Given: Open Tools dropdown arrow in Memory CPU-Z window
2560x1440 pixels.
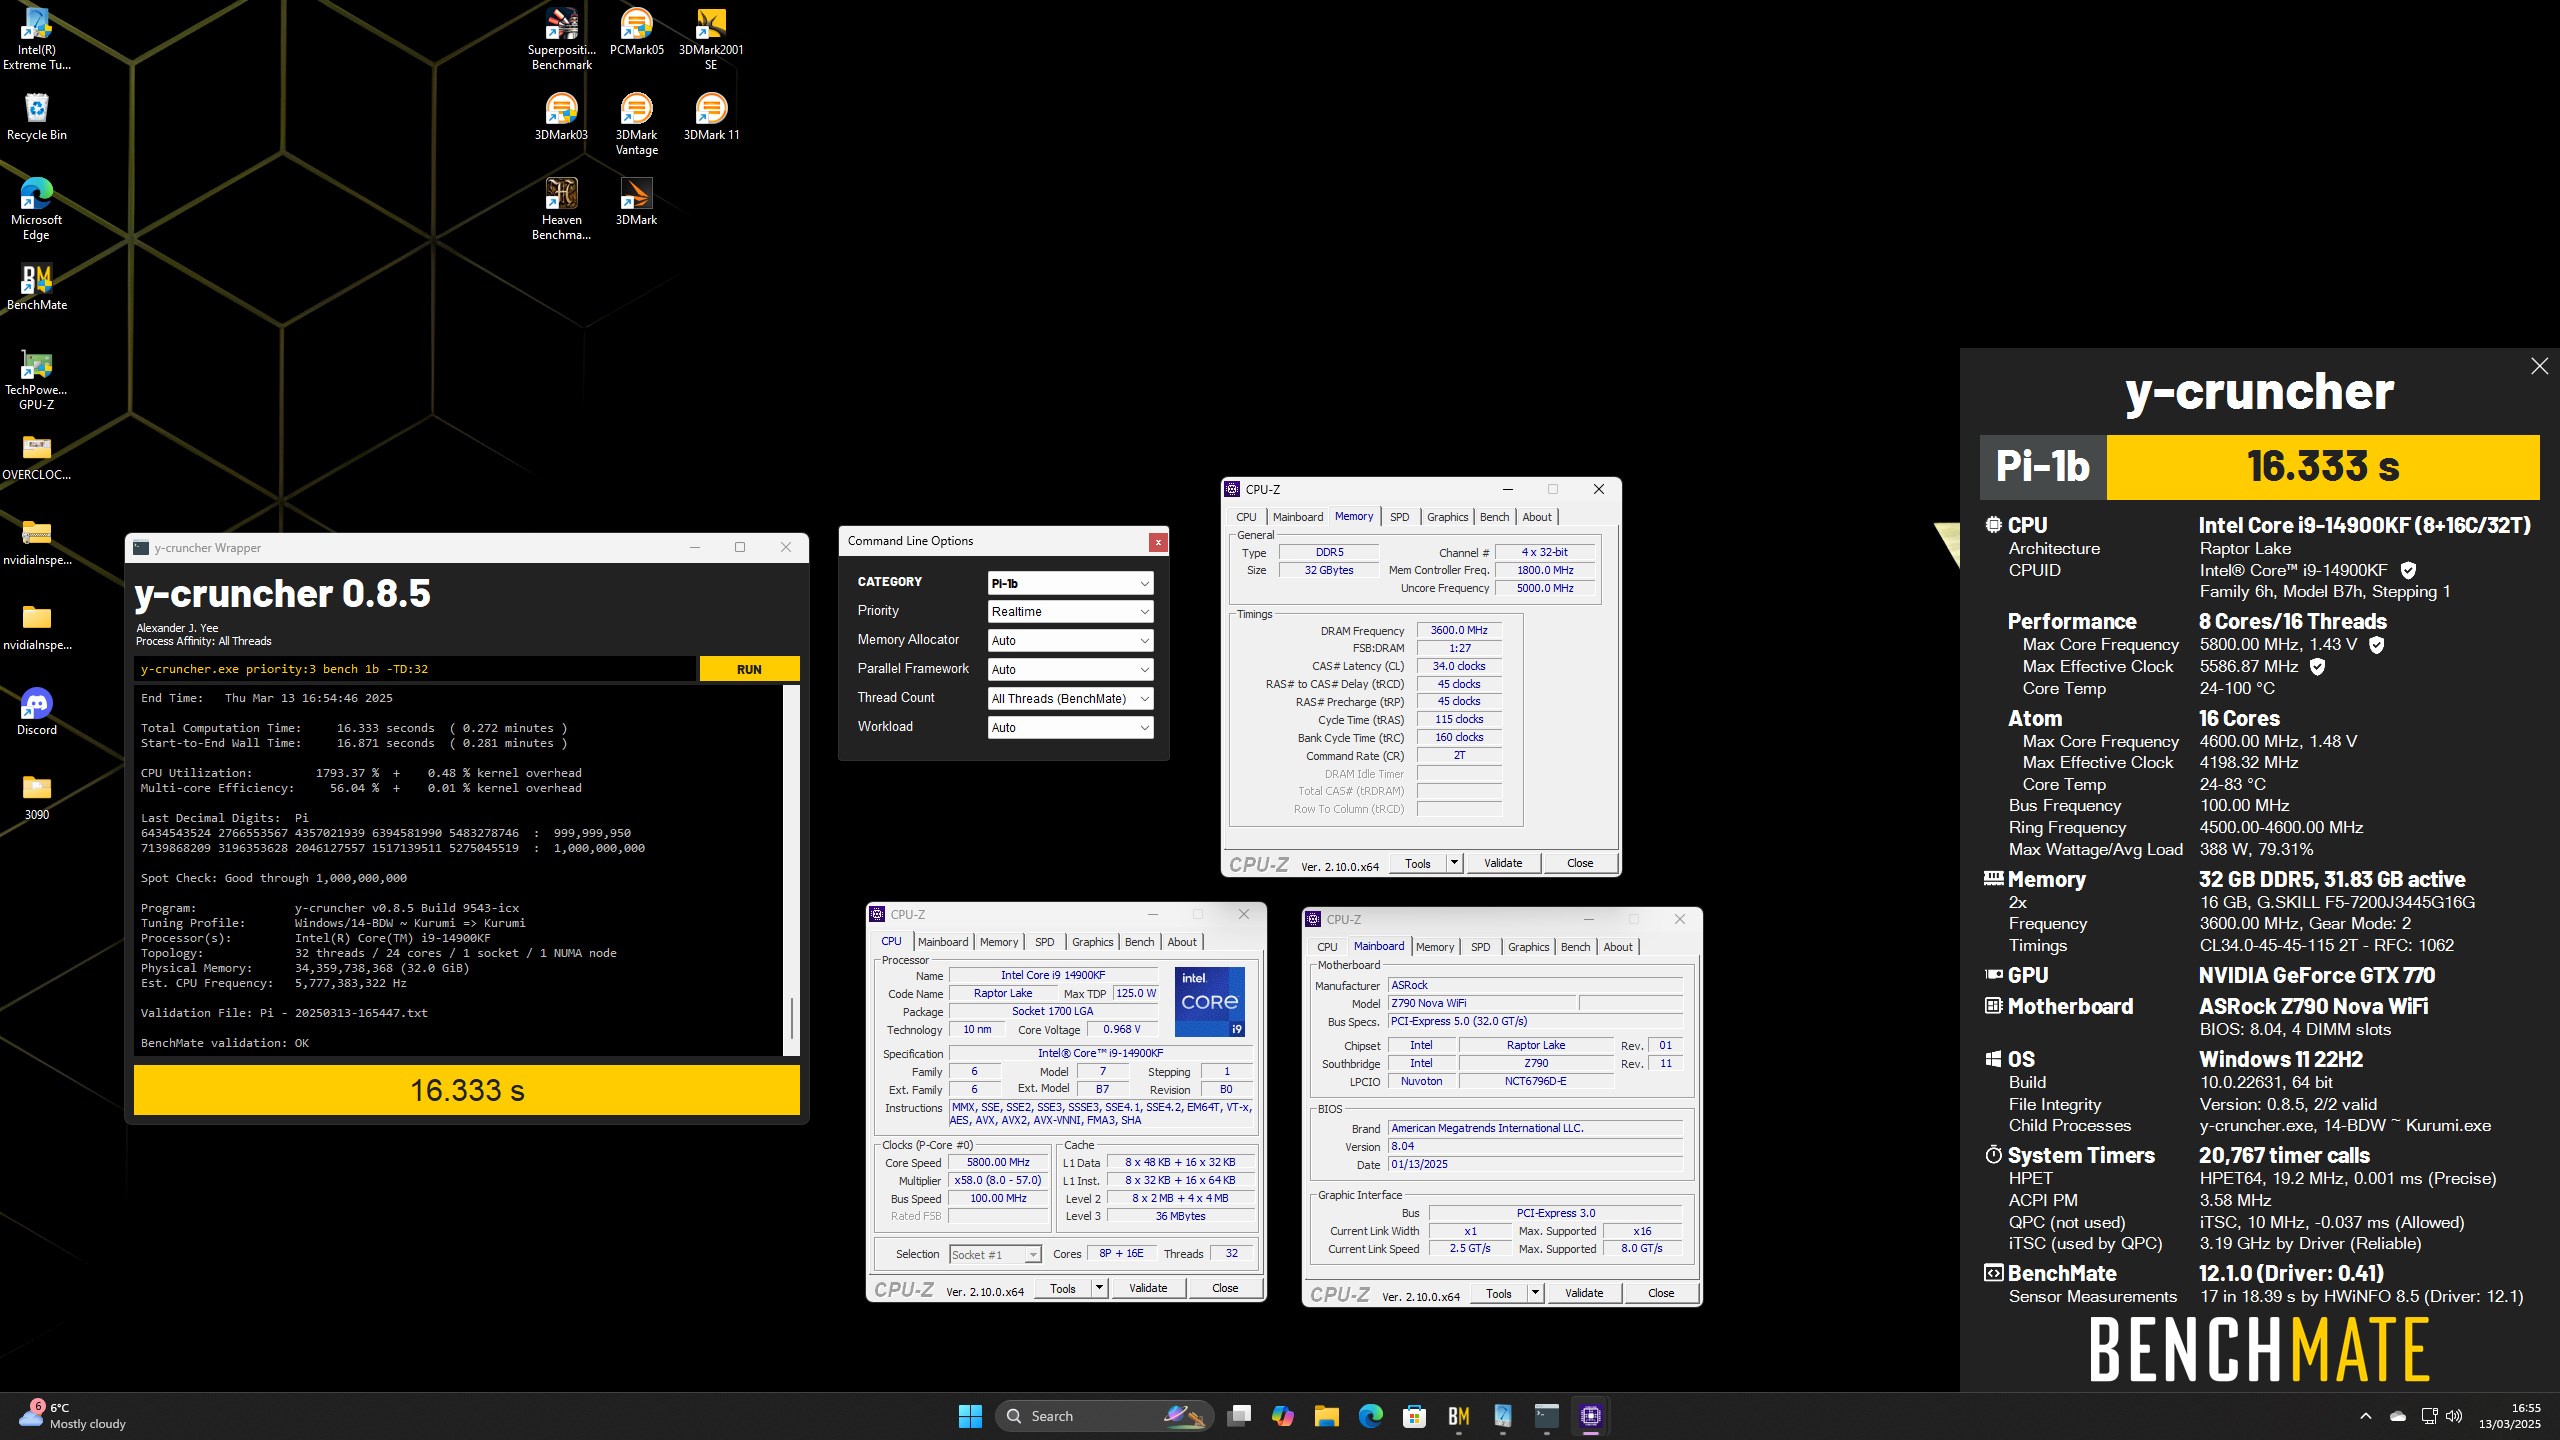Looking at the screenshot, I should coord(1454,863).
